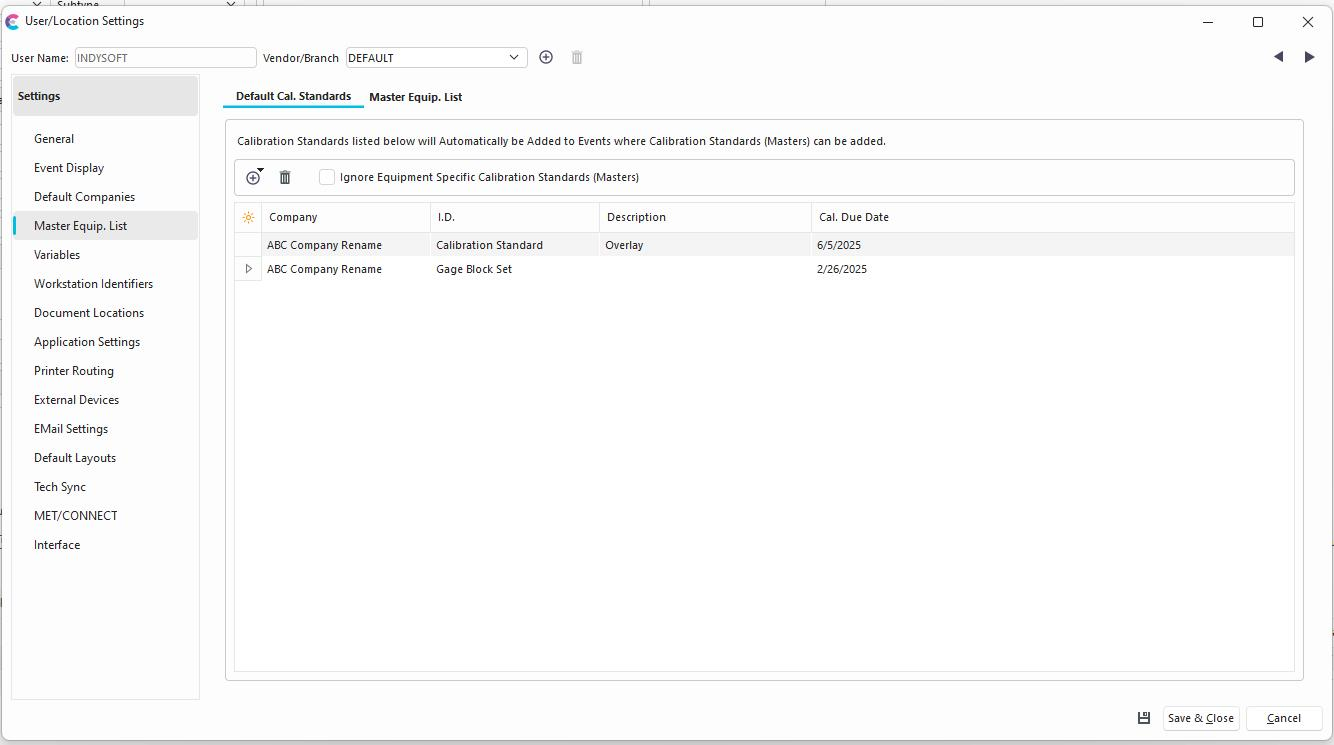The width and height of the screenshot is (1334, 745).
Task: Click the User Name input field
Action: tap(165, 58)
